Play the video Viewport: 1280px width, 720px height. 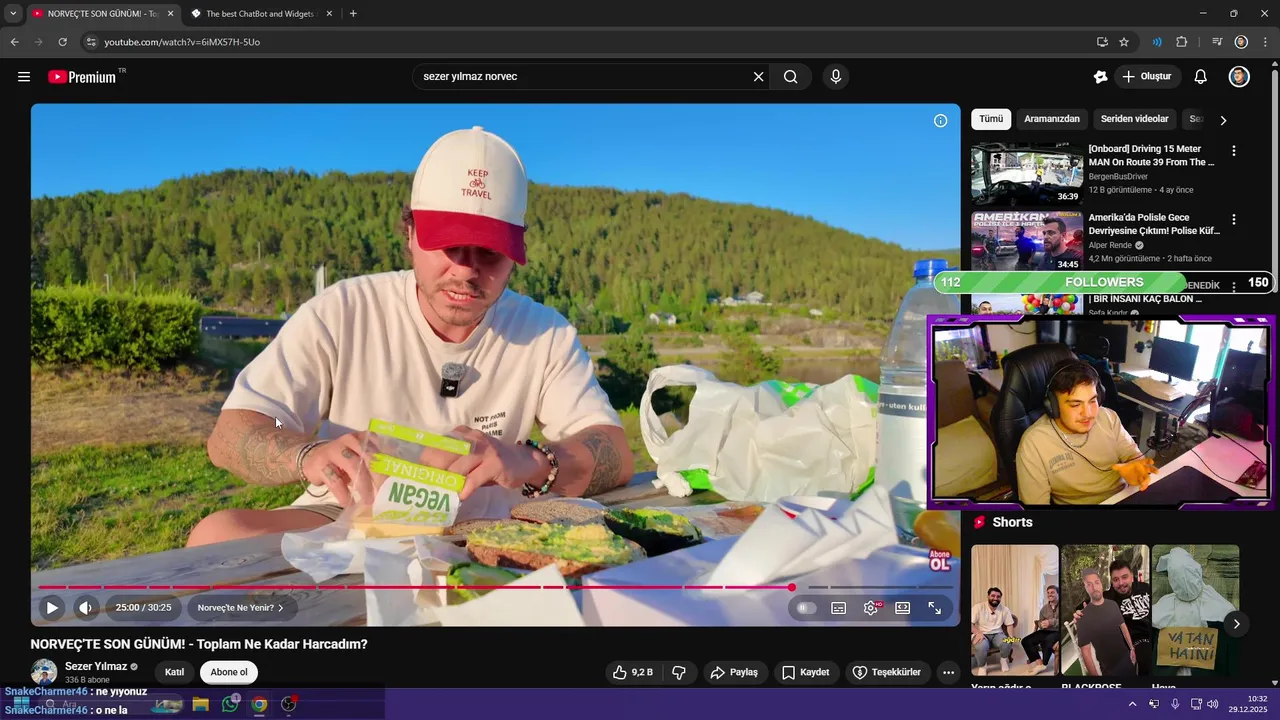pos(52,607)
